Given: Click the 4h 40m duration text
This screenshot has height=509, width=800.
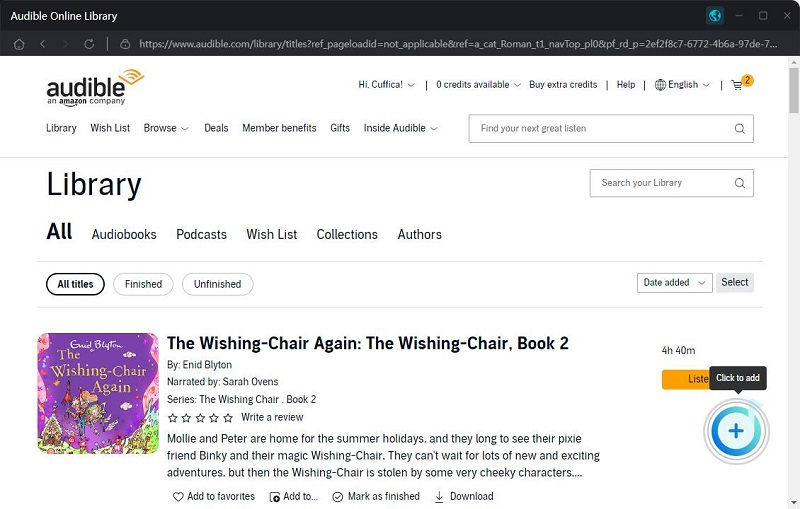Looking at the screenshot, I should (678, 350).
